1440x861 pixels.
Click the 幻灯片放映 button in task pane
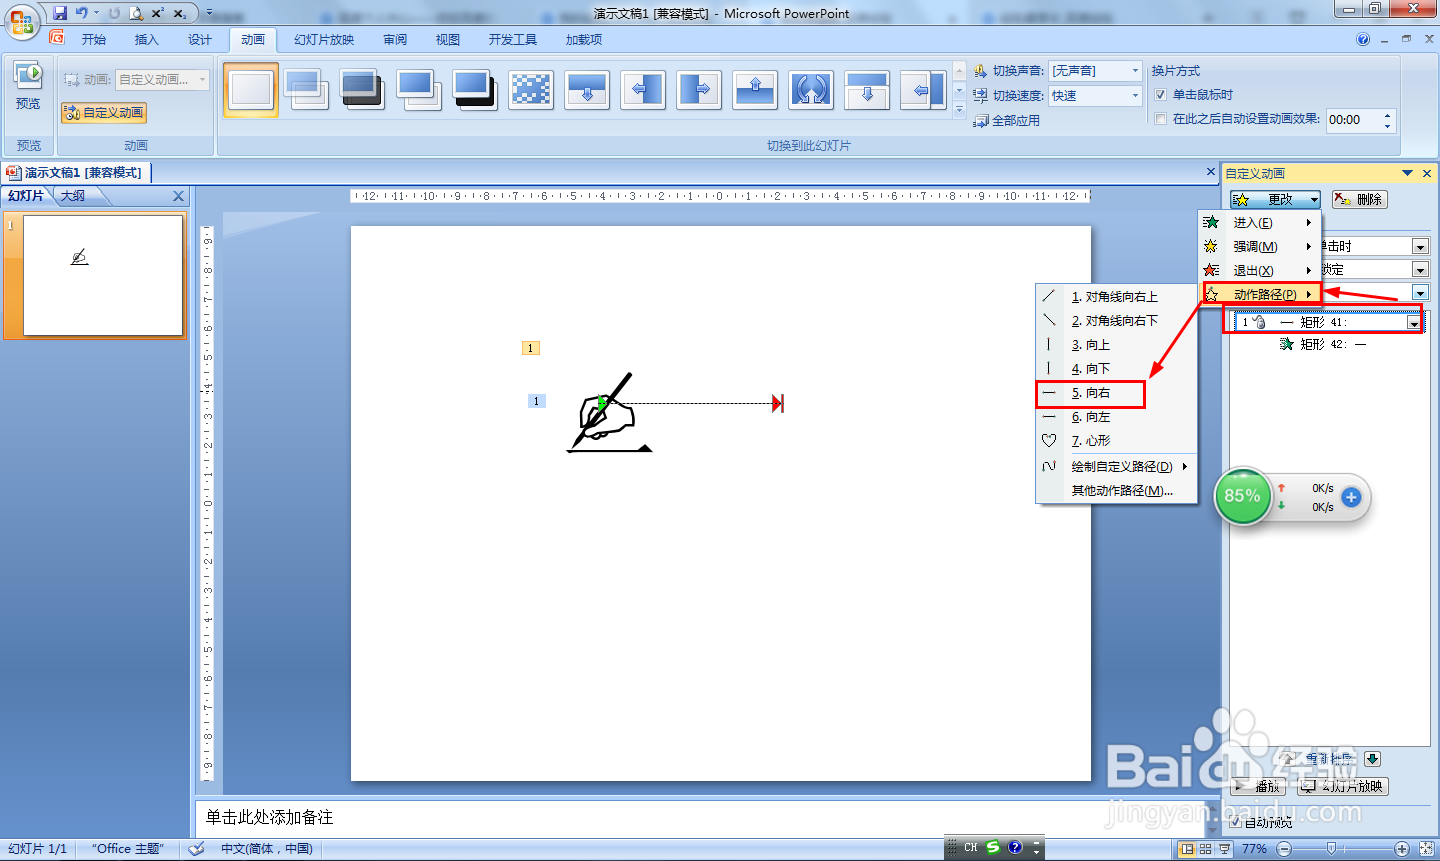coord(1343,787)
